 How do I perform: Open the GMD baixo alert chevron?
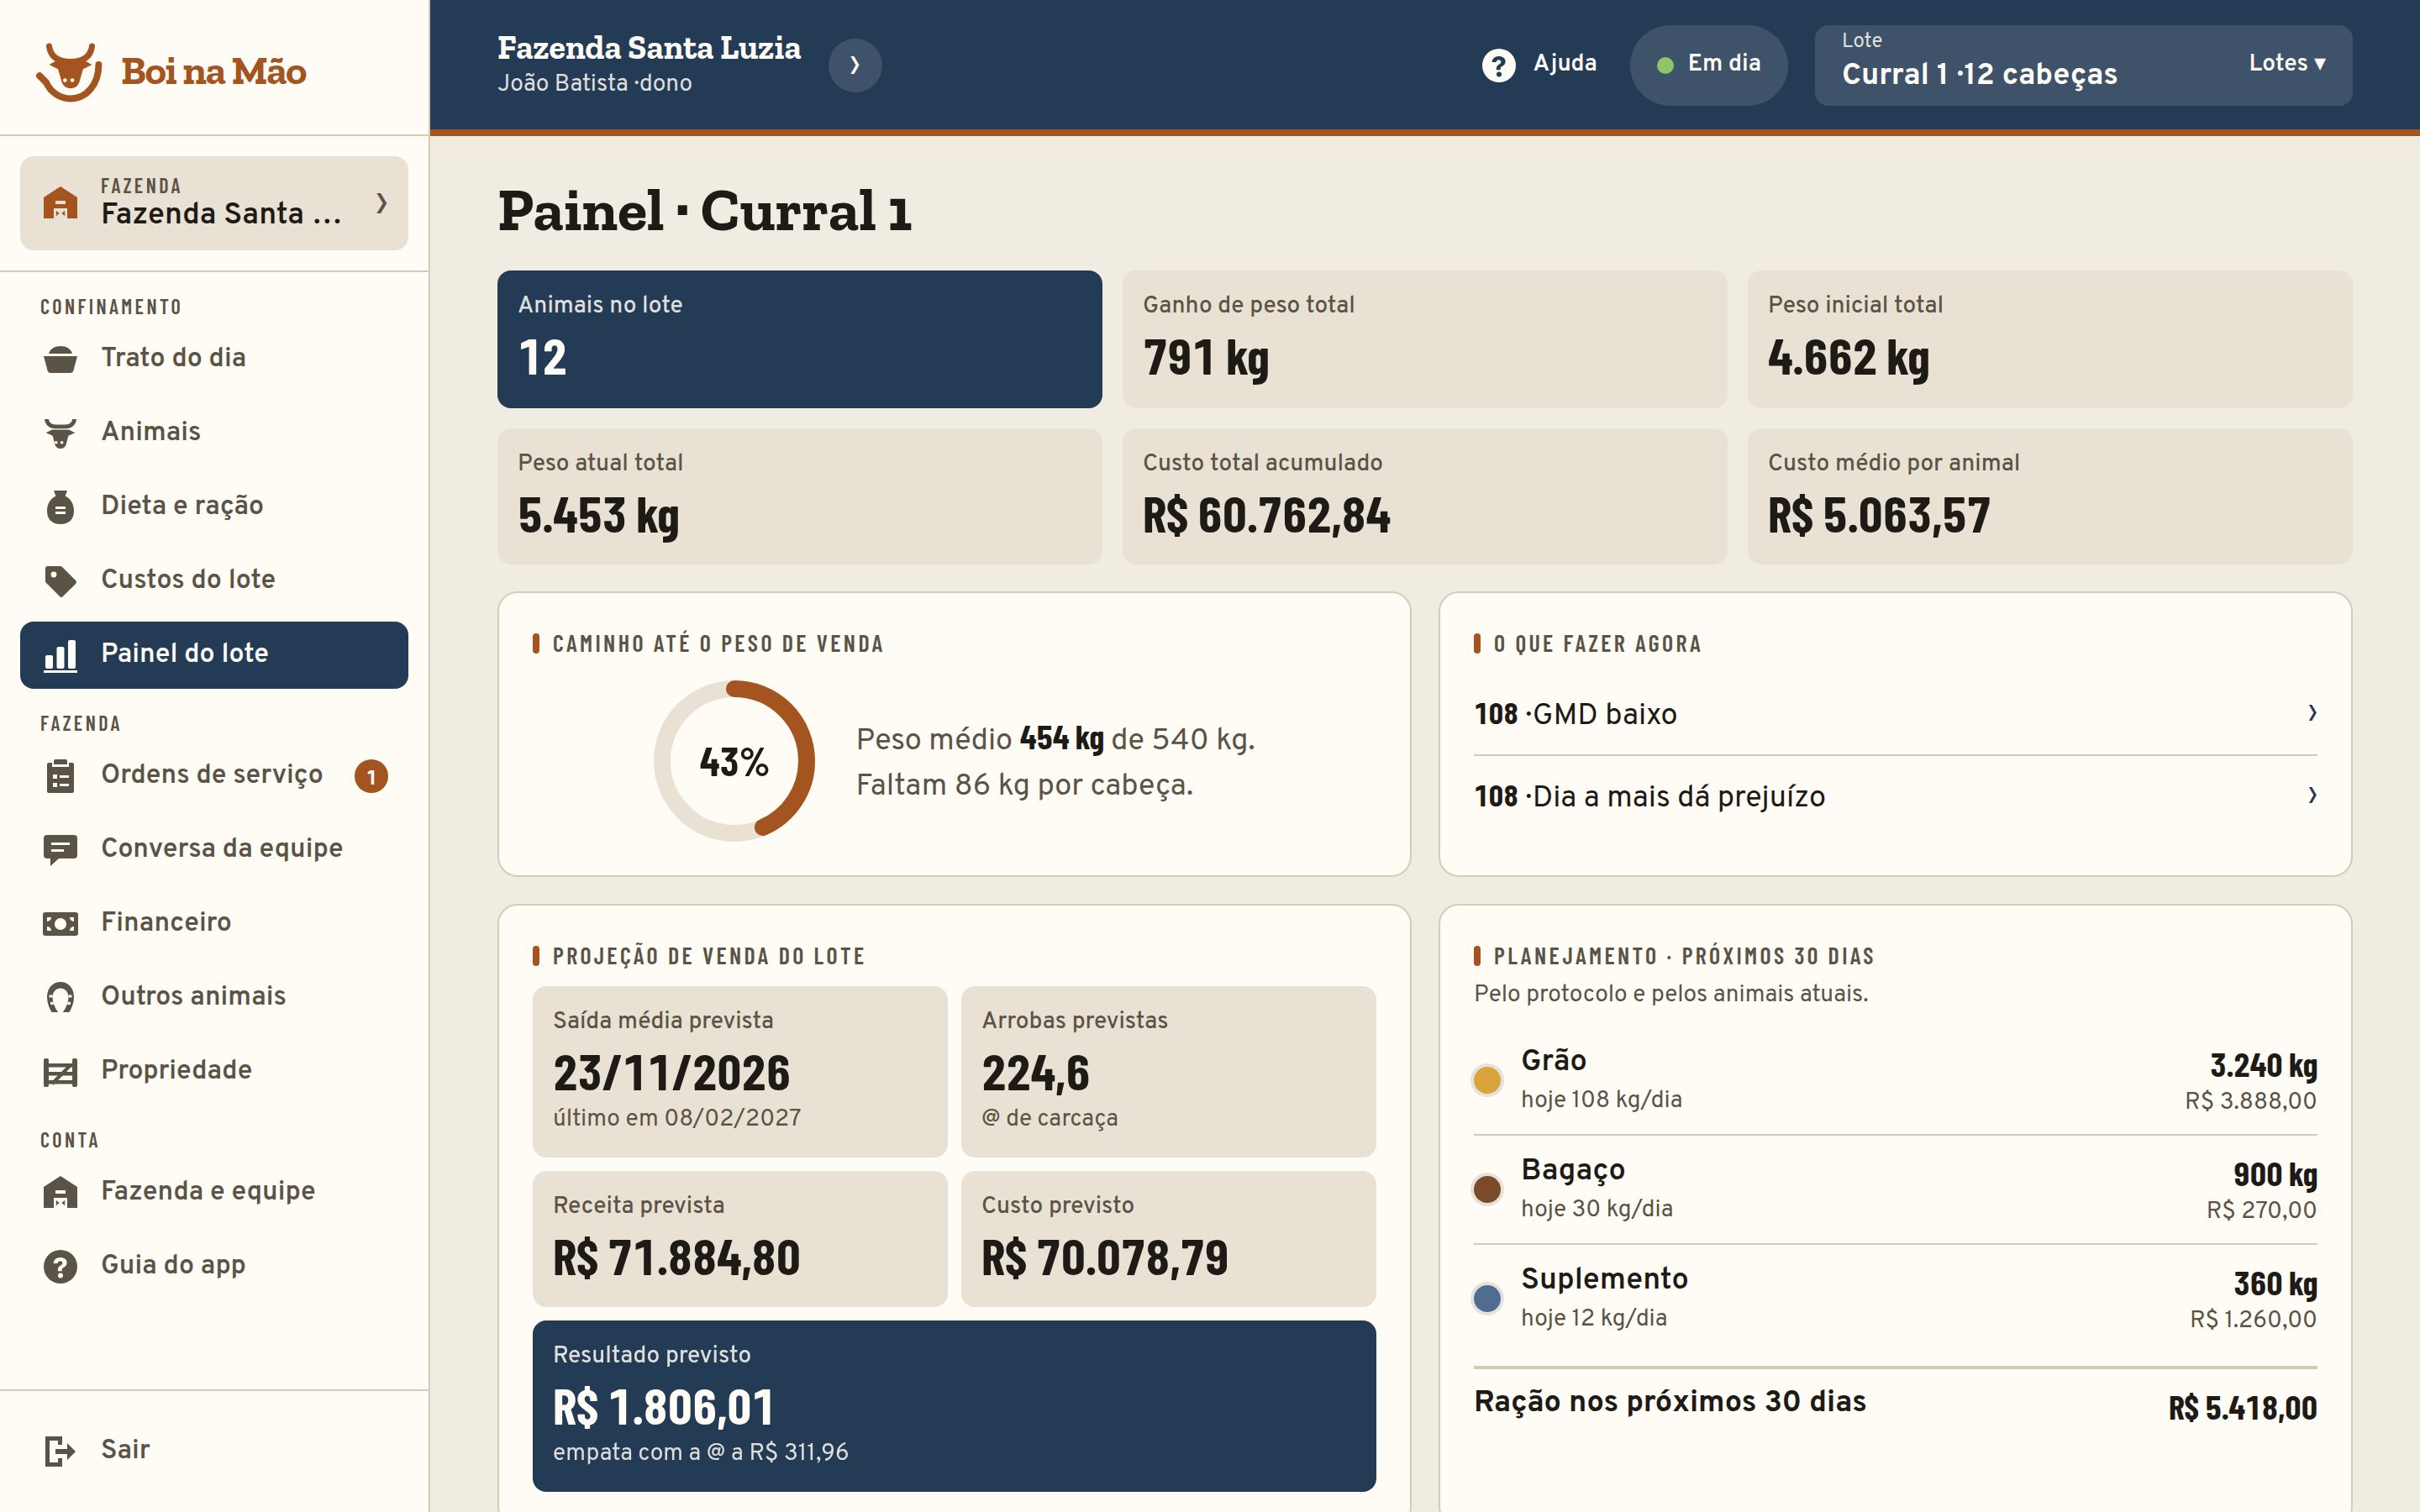tap(2312, 713)
